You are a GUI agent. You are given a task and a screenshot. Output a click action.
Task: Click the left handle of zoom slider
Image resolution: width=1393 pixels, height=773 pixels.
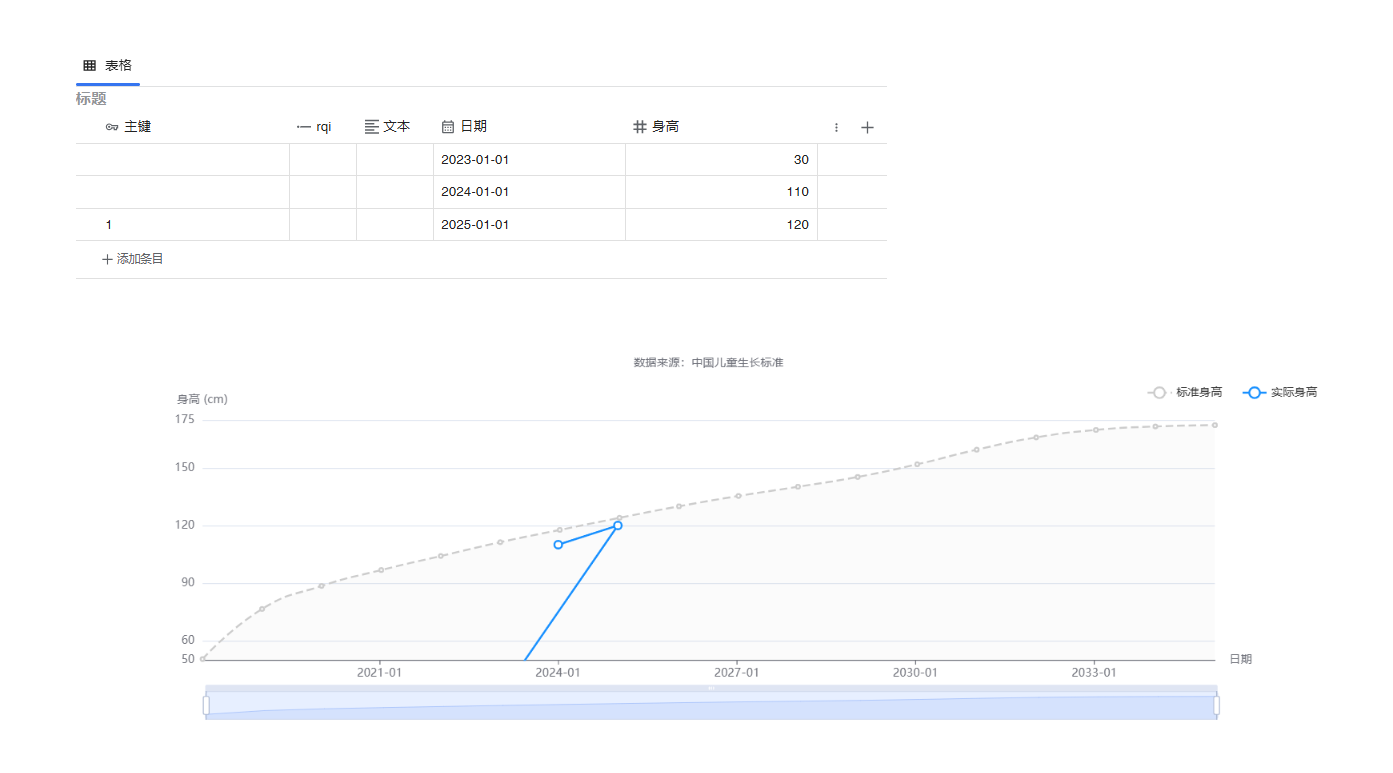(x=206, y=705)
